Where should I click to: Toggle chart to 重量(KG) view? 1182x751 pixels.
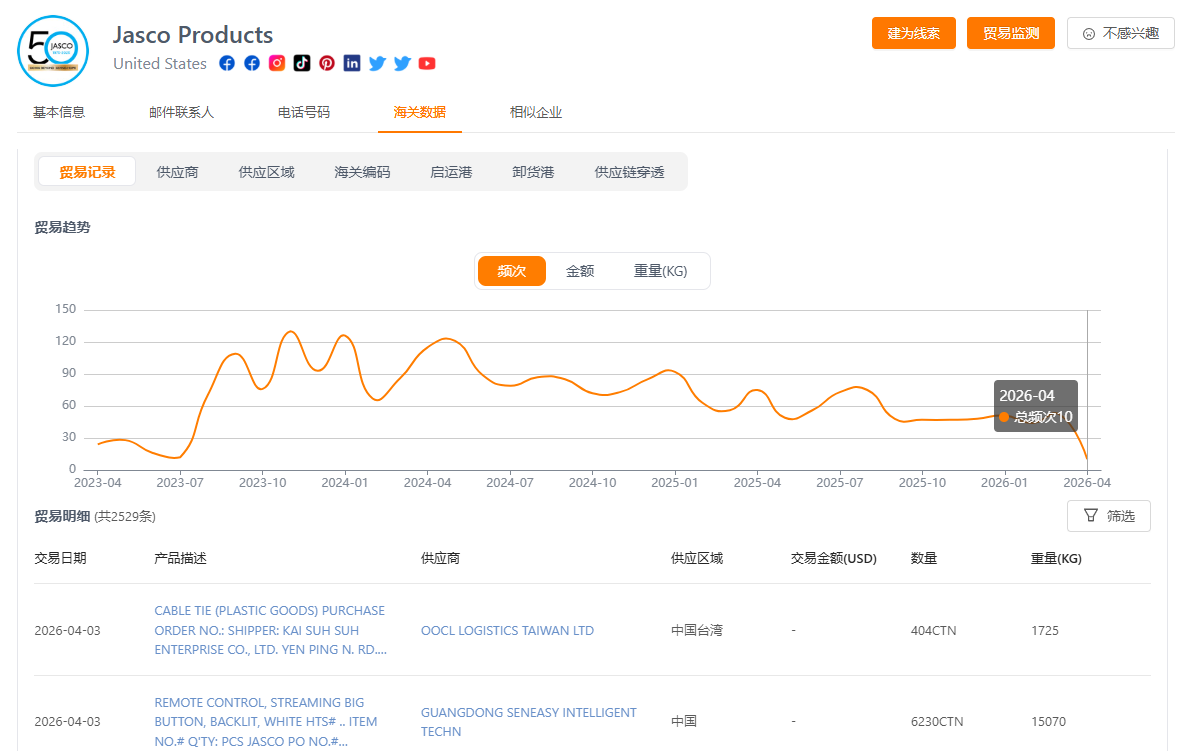[x=660, y=271]
